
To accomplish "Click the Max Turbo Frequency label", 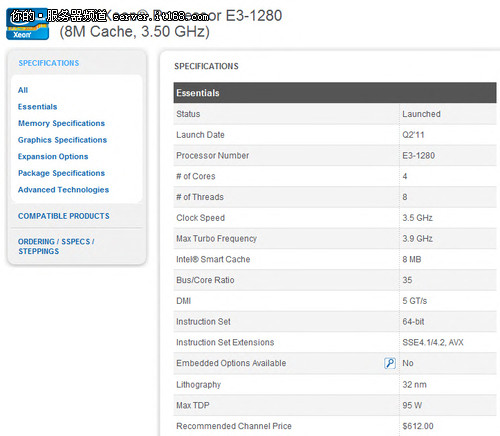I will (x=216, y=239).
